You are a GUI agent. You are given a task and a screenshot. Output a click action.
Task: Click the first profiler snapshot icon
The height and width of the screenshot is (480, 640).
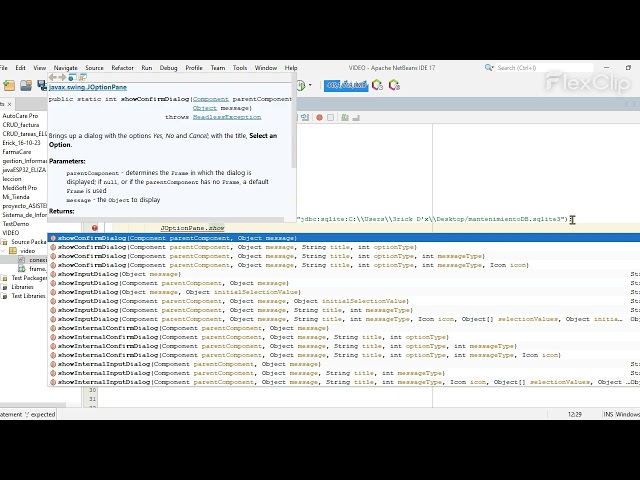(377, 85)
